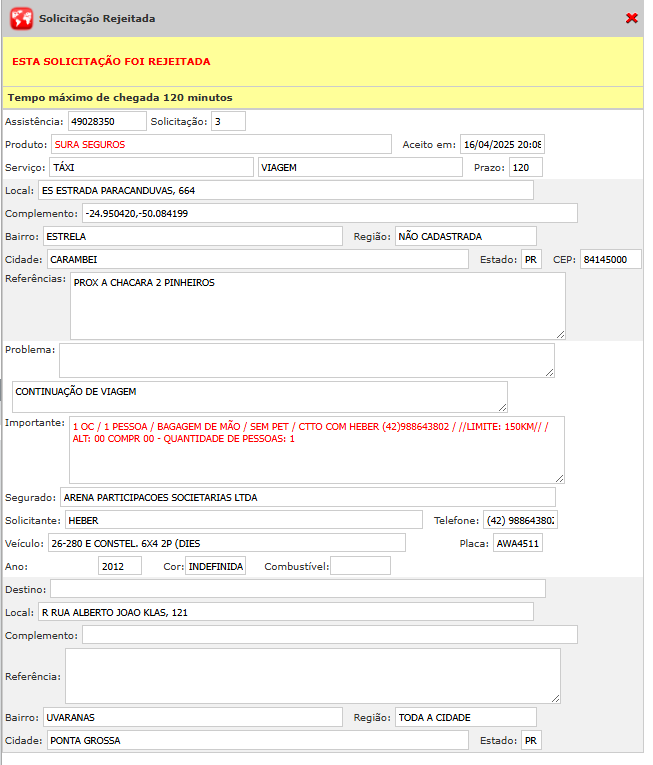The image size is (653, 765).
Task: Click Local field R RUA ALBERTO JOAO KLAS
Action: [x=286, y=612]
